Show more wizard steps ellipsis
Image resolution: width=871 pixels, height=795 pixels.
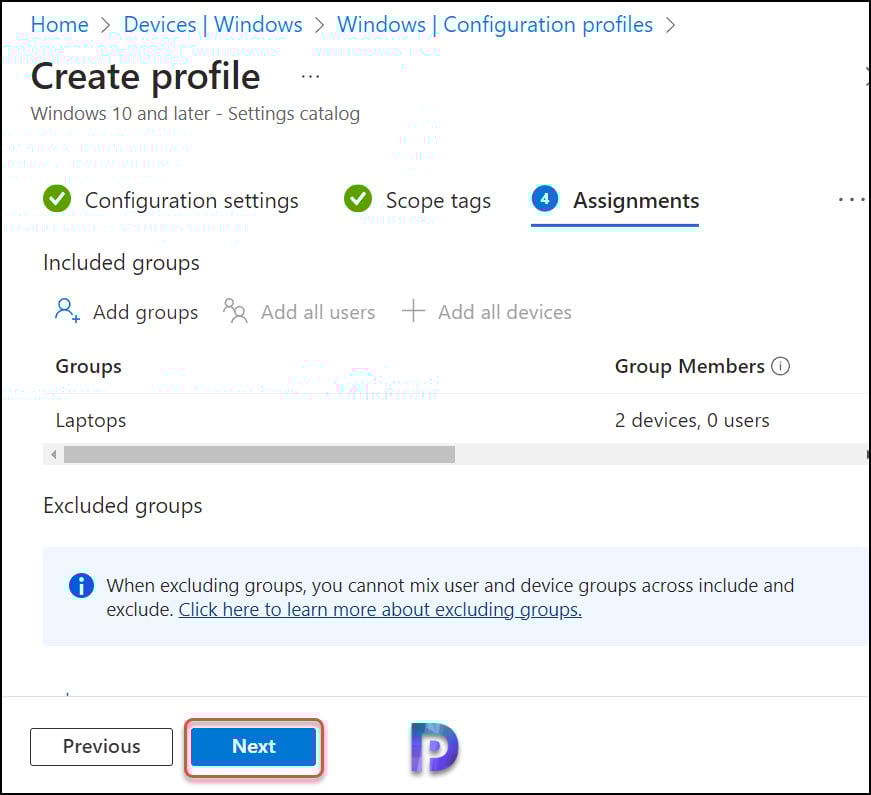(x=851, y=199)
